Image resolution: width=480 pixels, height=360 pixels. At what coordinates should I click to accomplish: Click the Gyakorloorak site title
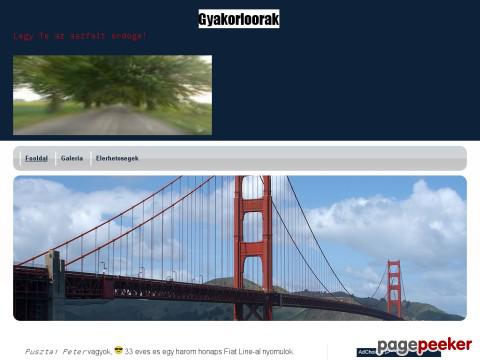(x=239, y=19)
